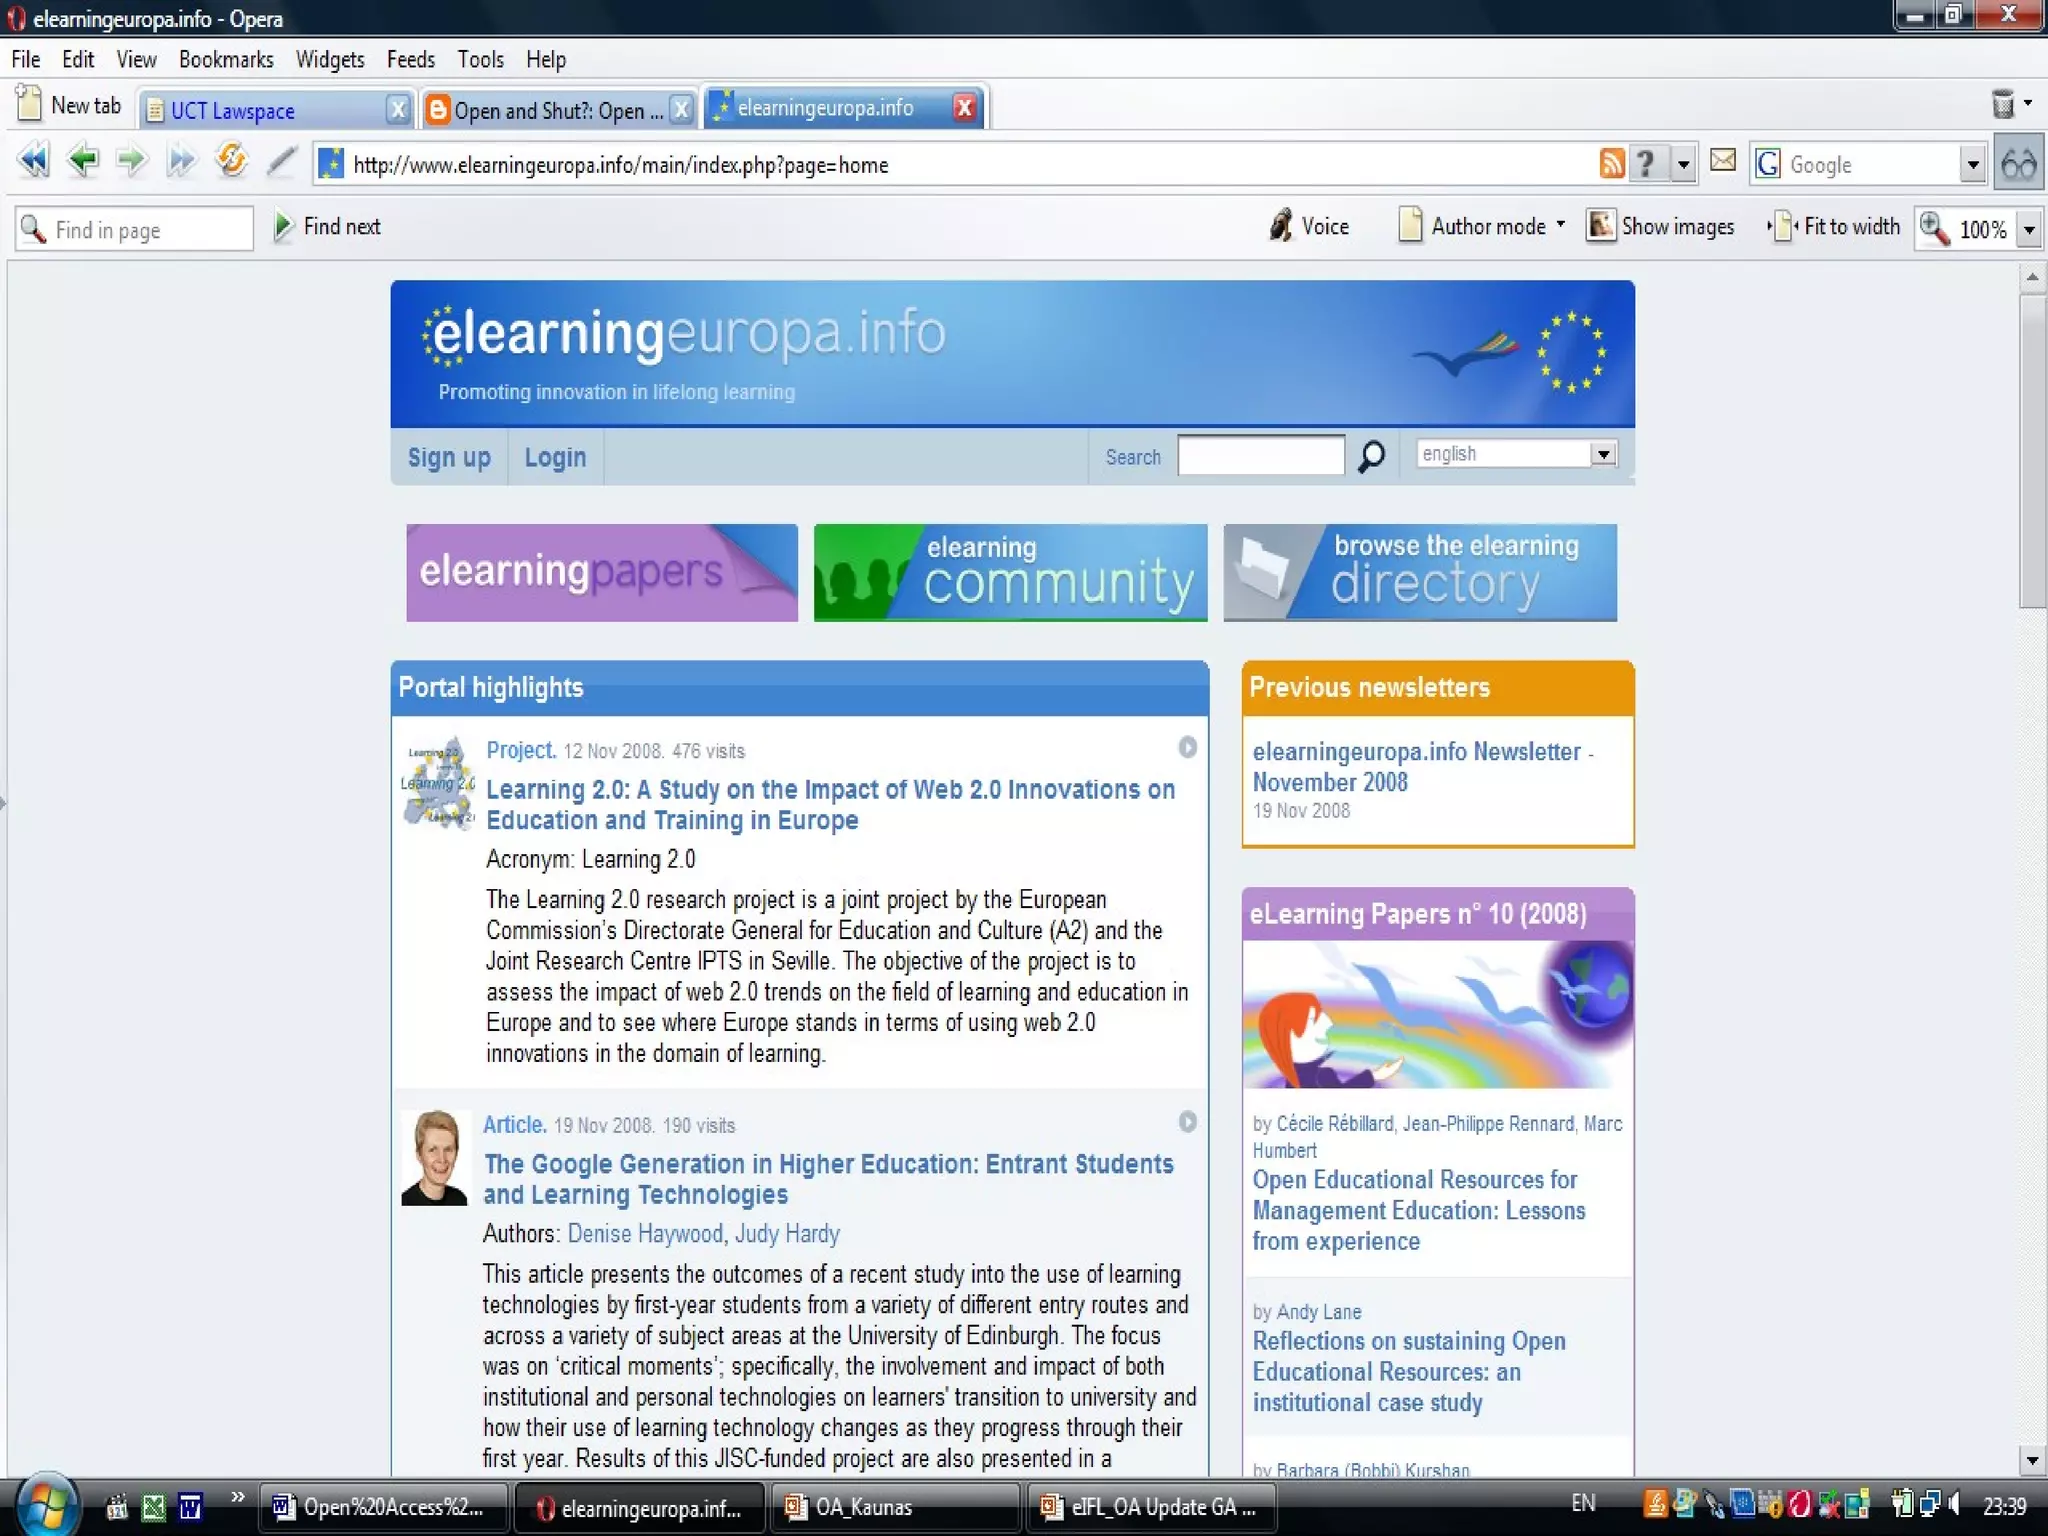This screenshot has height=1536, width=2048.
Task: Open the Bookmarks menu
Action: coord(226,59)
